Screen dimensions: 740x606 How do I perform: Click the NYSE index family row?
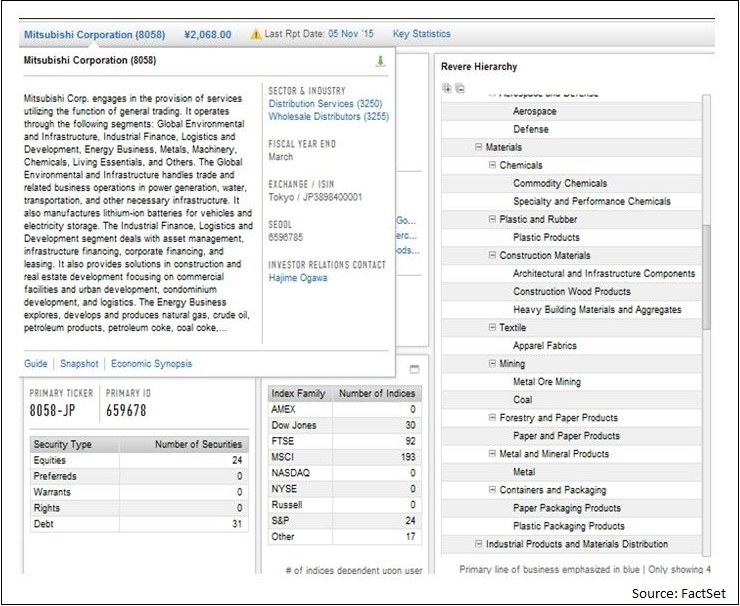[345, 489]
